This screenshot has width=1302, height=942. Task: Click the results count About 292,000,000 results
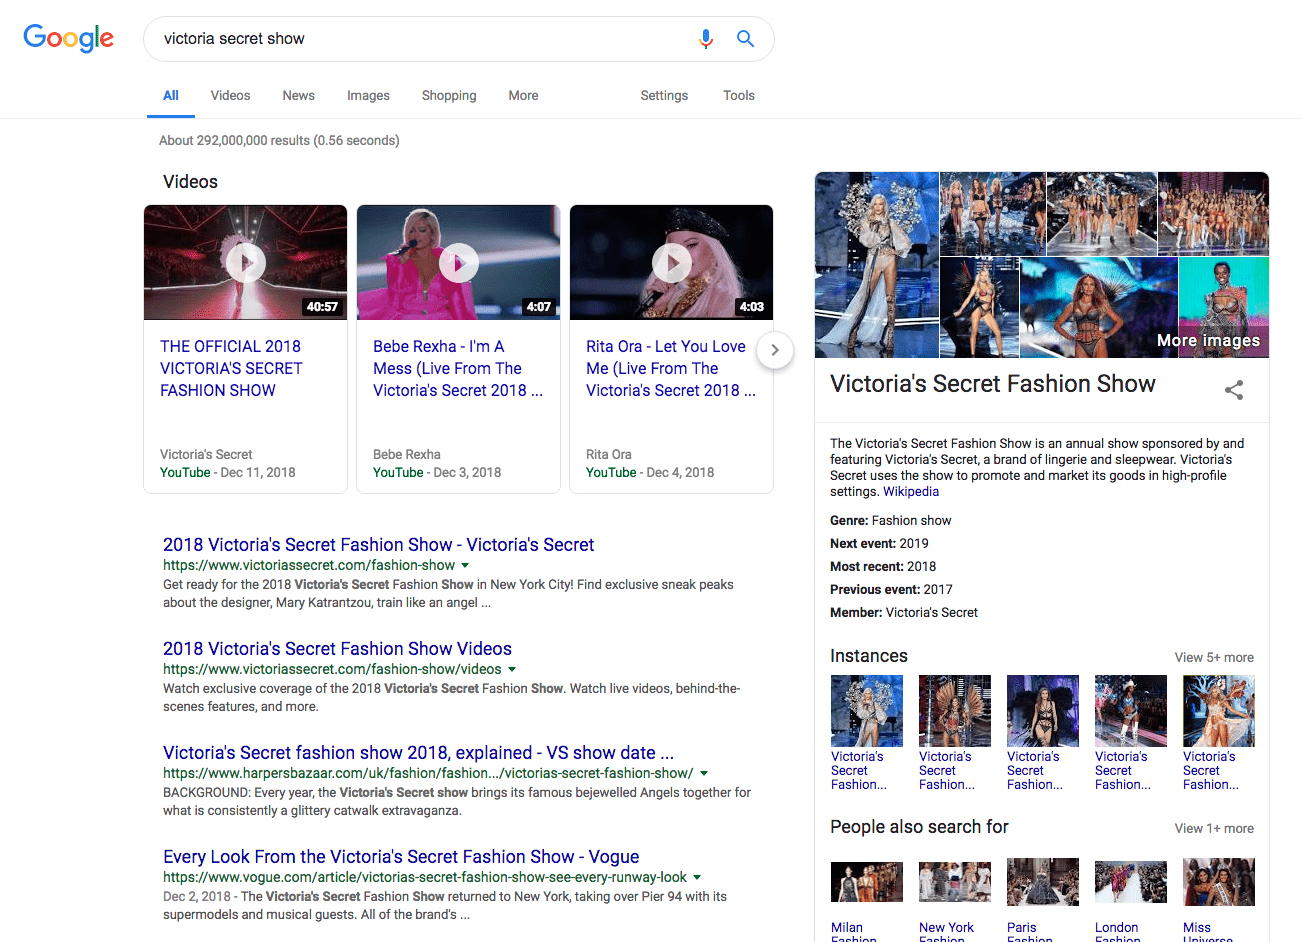[x=279, y=141]
